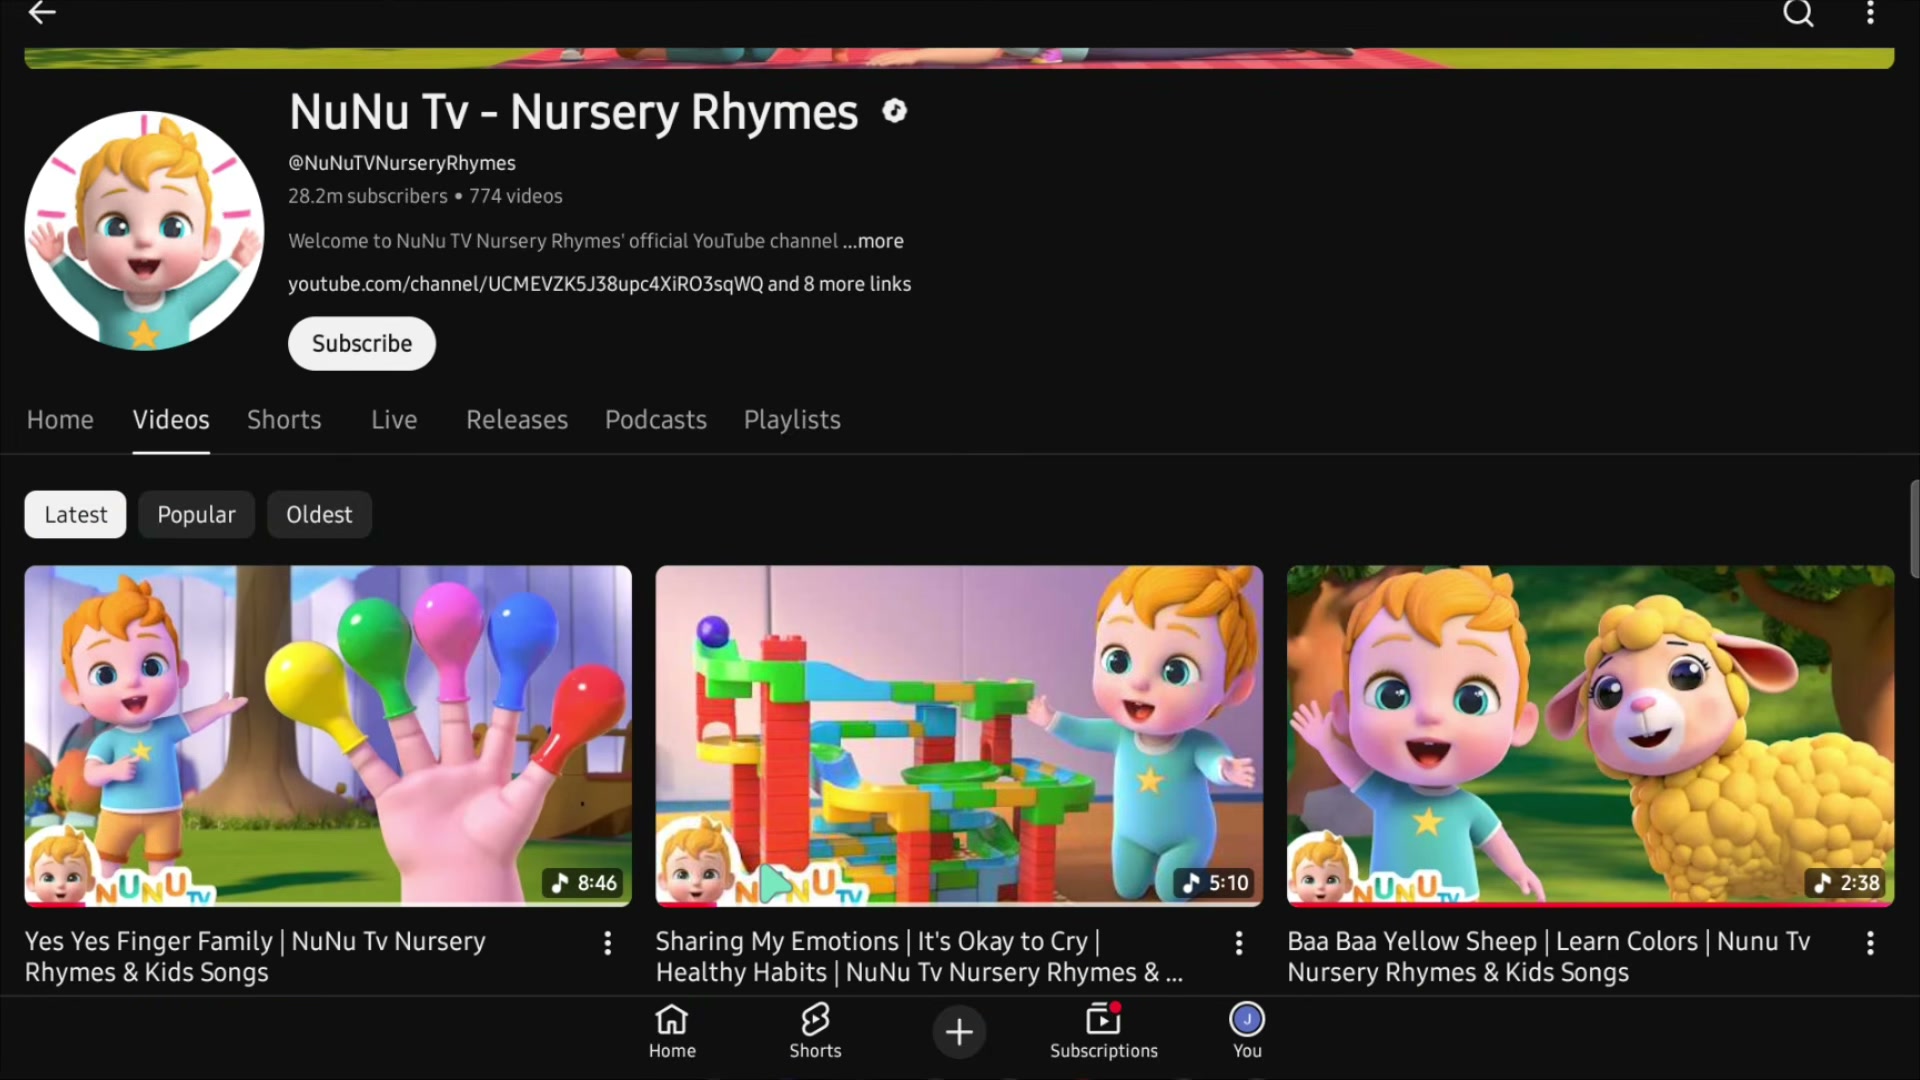The width and height of the screenshot is (1920, 1080).
Task: Open the Playlists tab
Action: pos(792,420)
